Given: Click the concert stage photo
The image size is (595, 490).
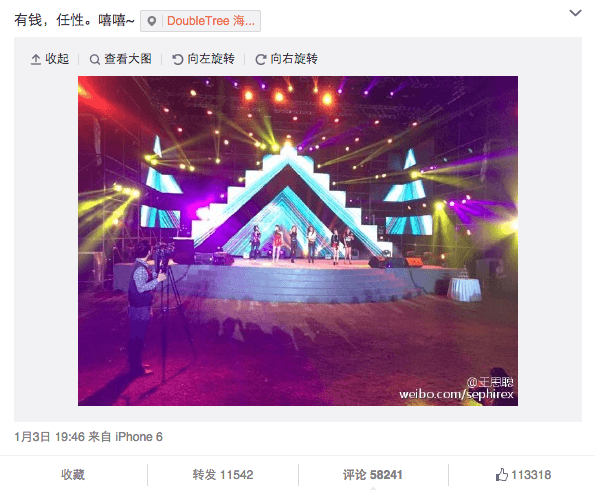Looking at the screenshot, I should [x=298, y=241].
